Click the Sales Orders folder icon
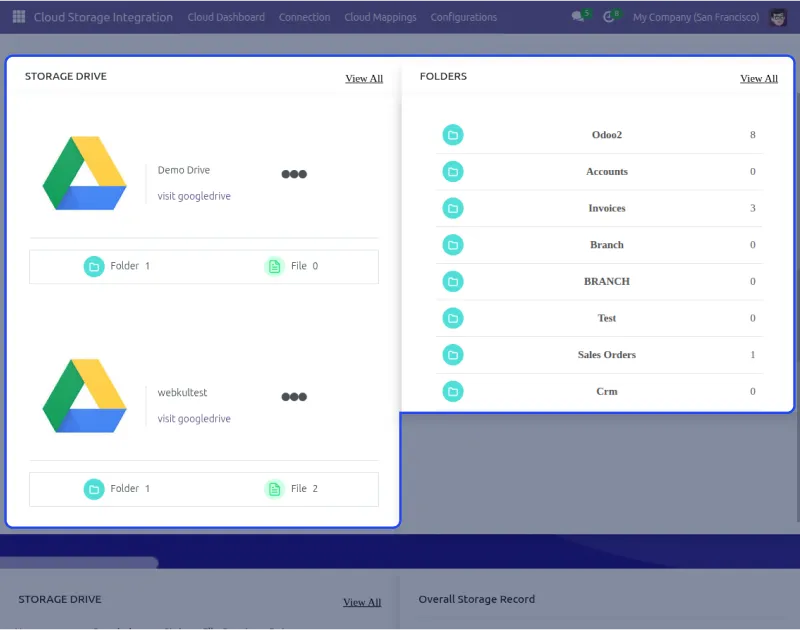 (x=453, y=355)
